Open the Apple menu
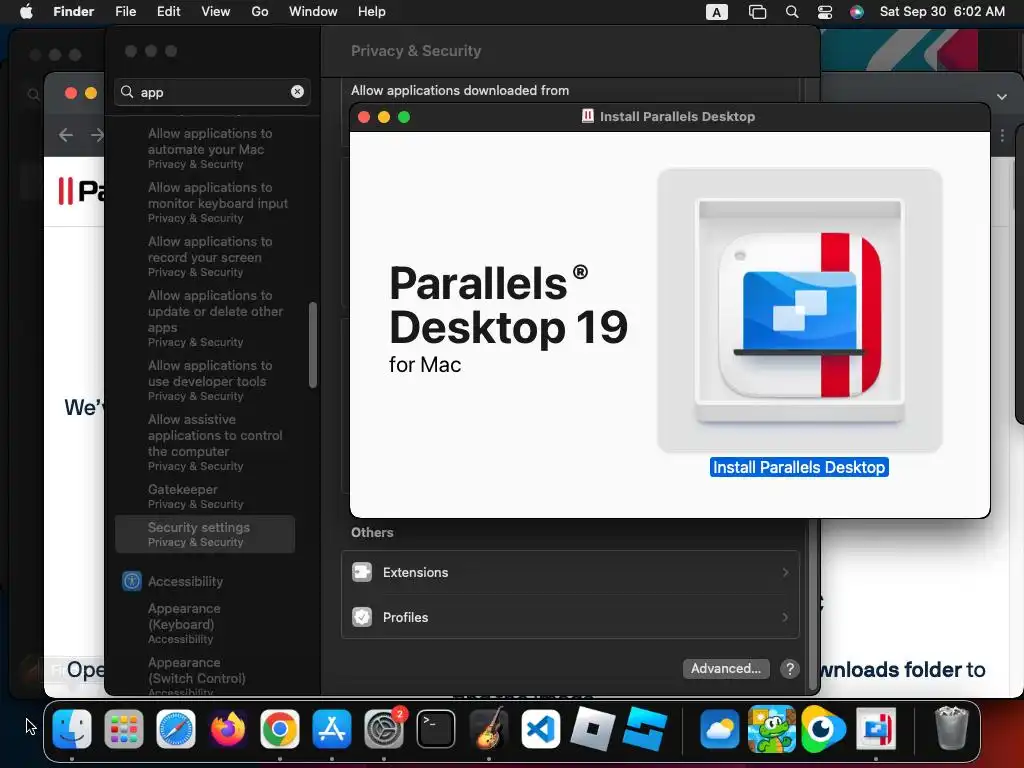 [x=26, y=12]
